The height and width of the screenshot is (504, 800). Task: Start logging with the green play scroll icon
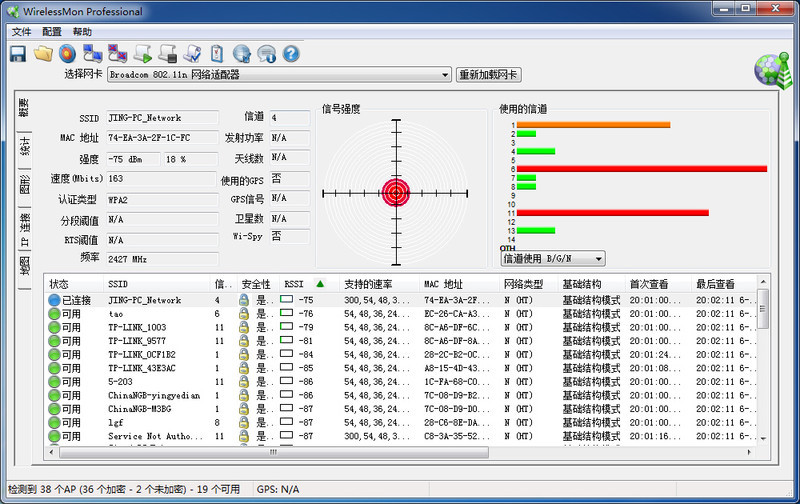click(142, 54)
